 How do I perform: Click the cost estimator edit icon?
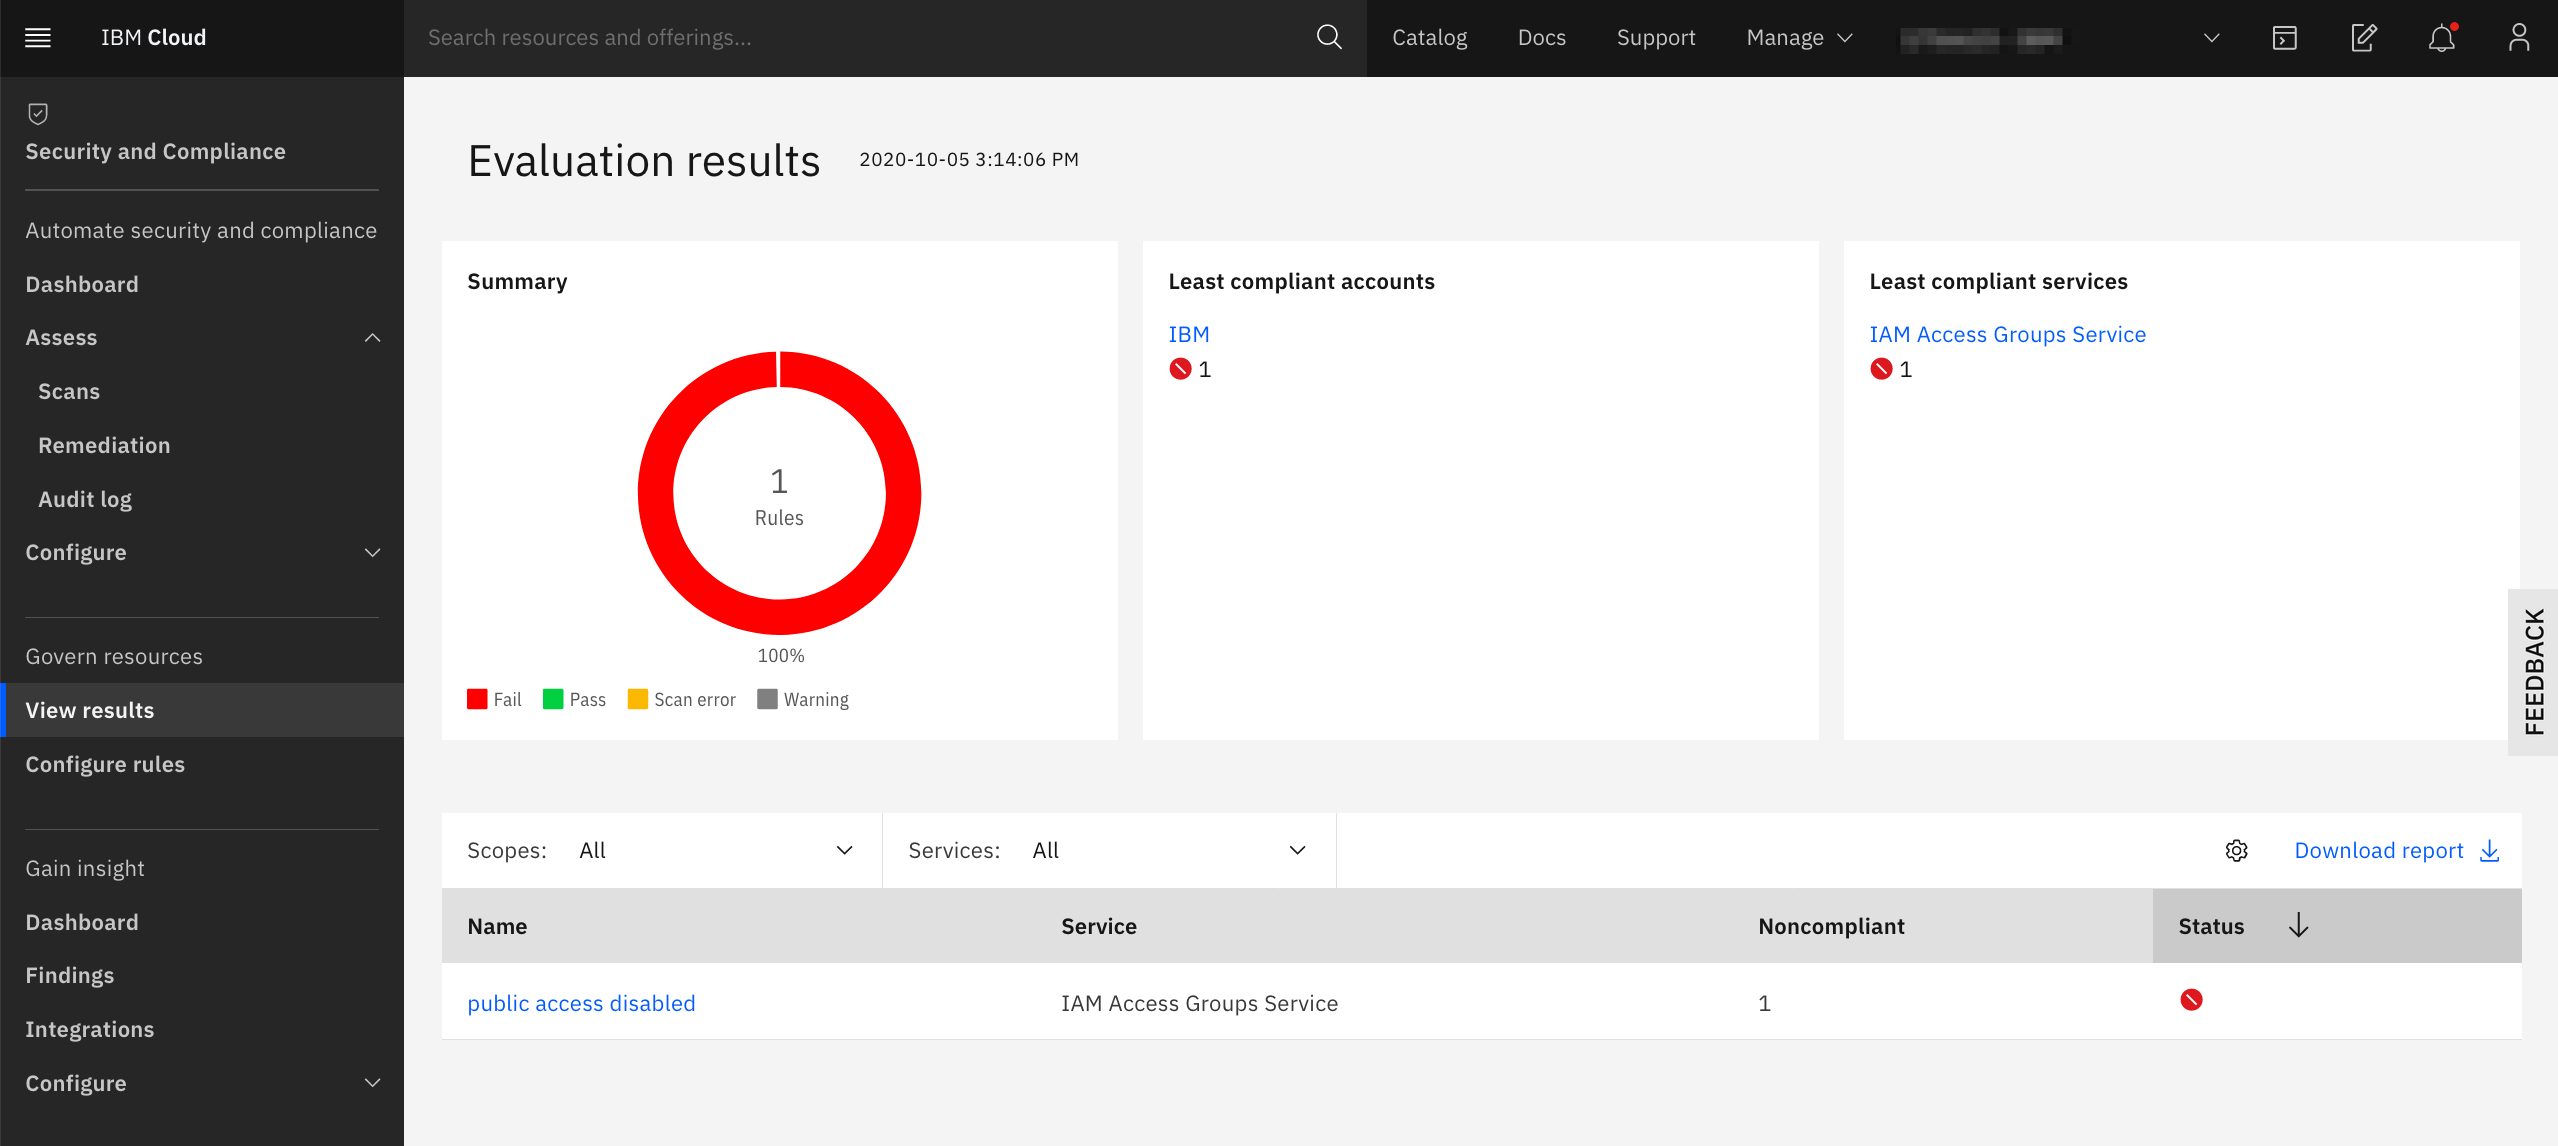click(2364, 38)
